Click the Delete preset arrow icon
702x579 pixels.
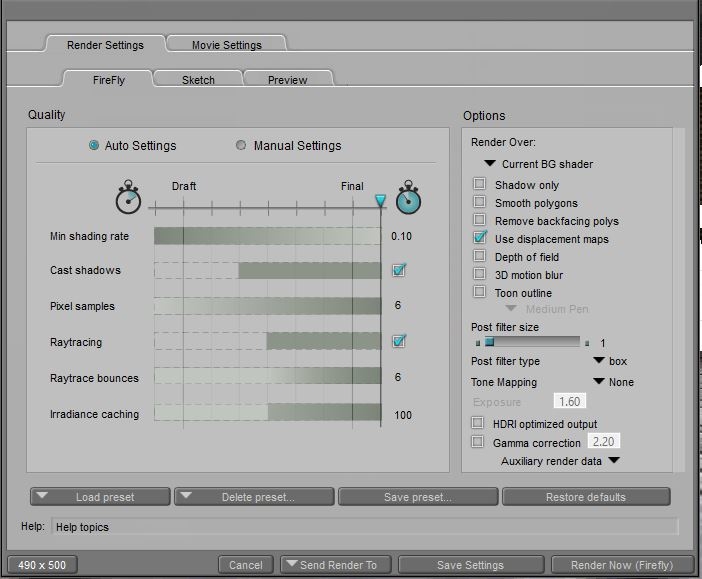(x=185, y=496)
